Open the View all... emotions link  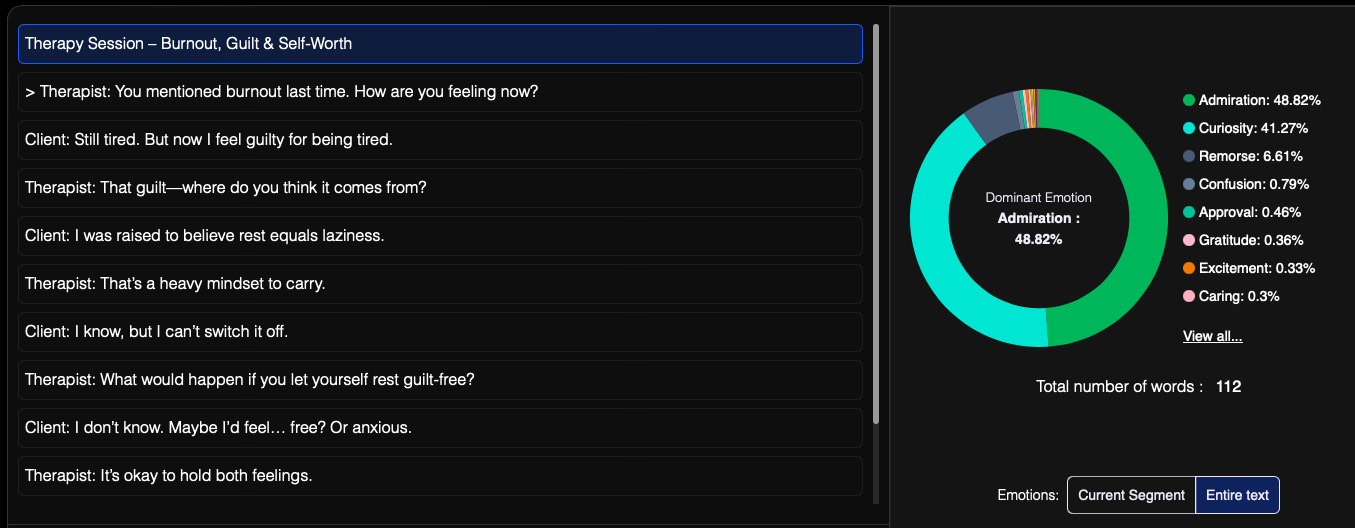pyautogui.click(x=1212, y=336)
